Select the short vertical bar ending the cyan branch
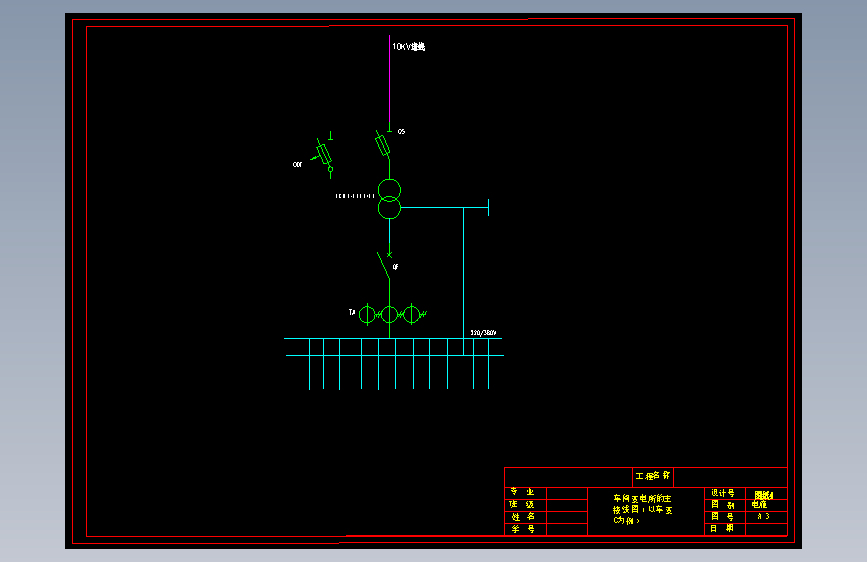867x562 pixels. (488, 207)
